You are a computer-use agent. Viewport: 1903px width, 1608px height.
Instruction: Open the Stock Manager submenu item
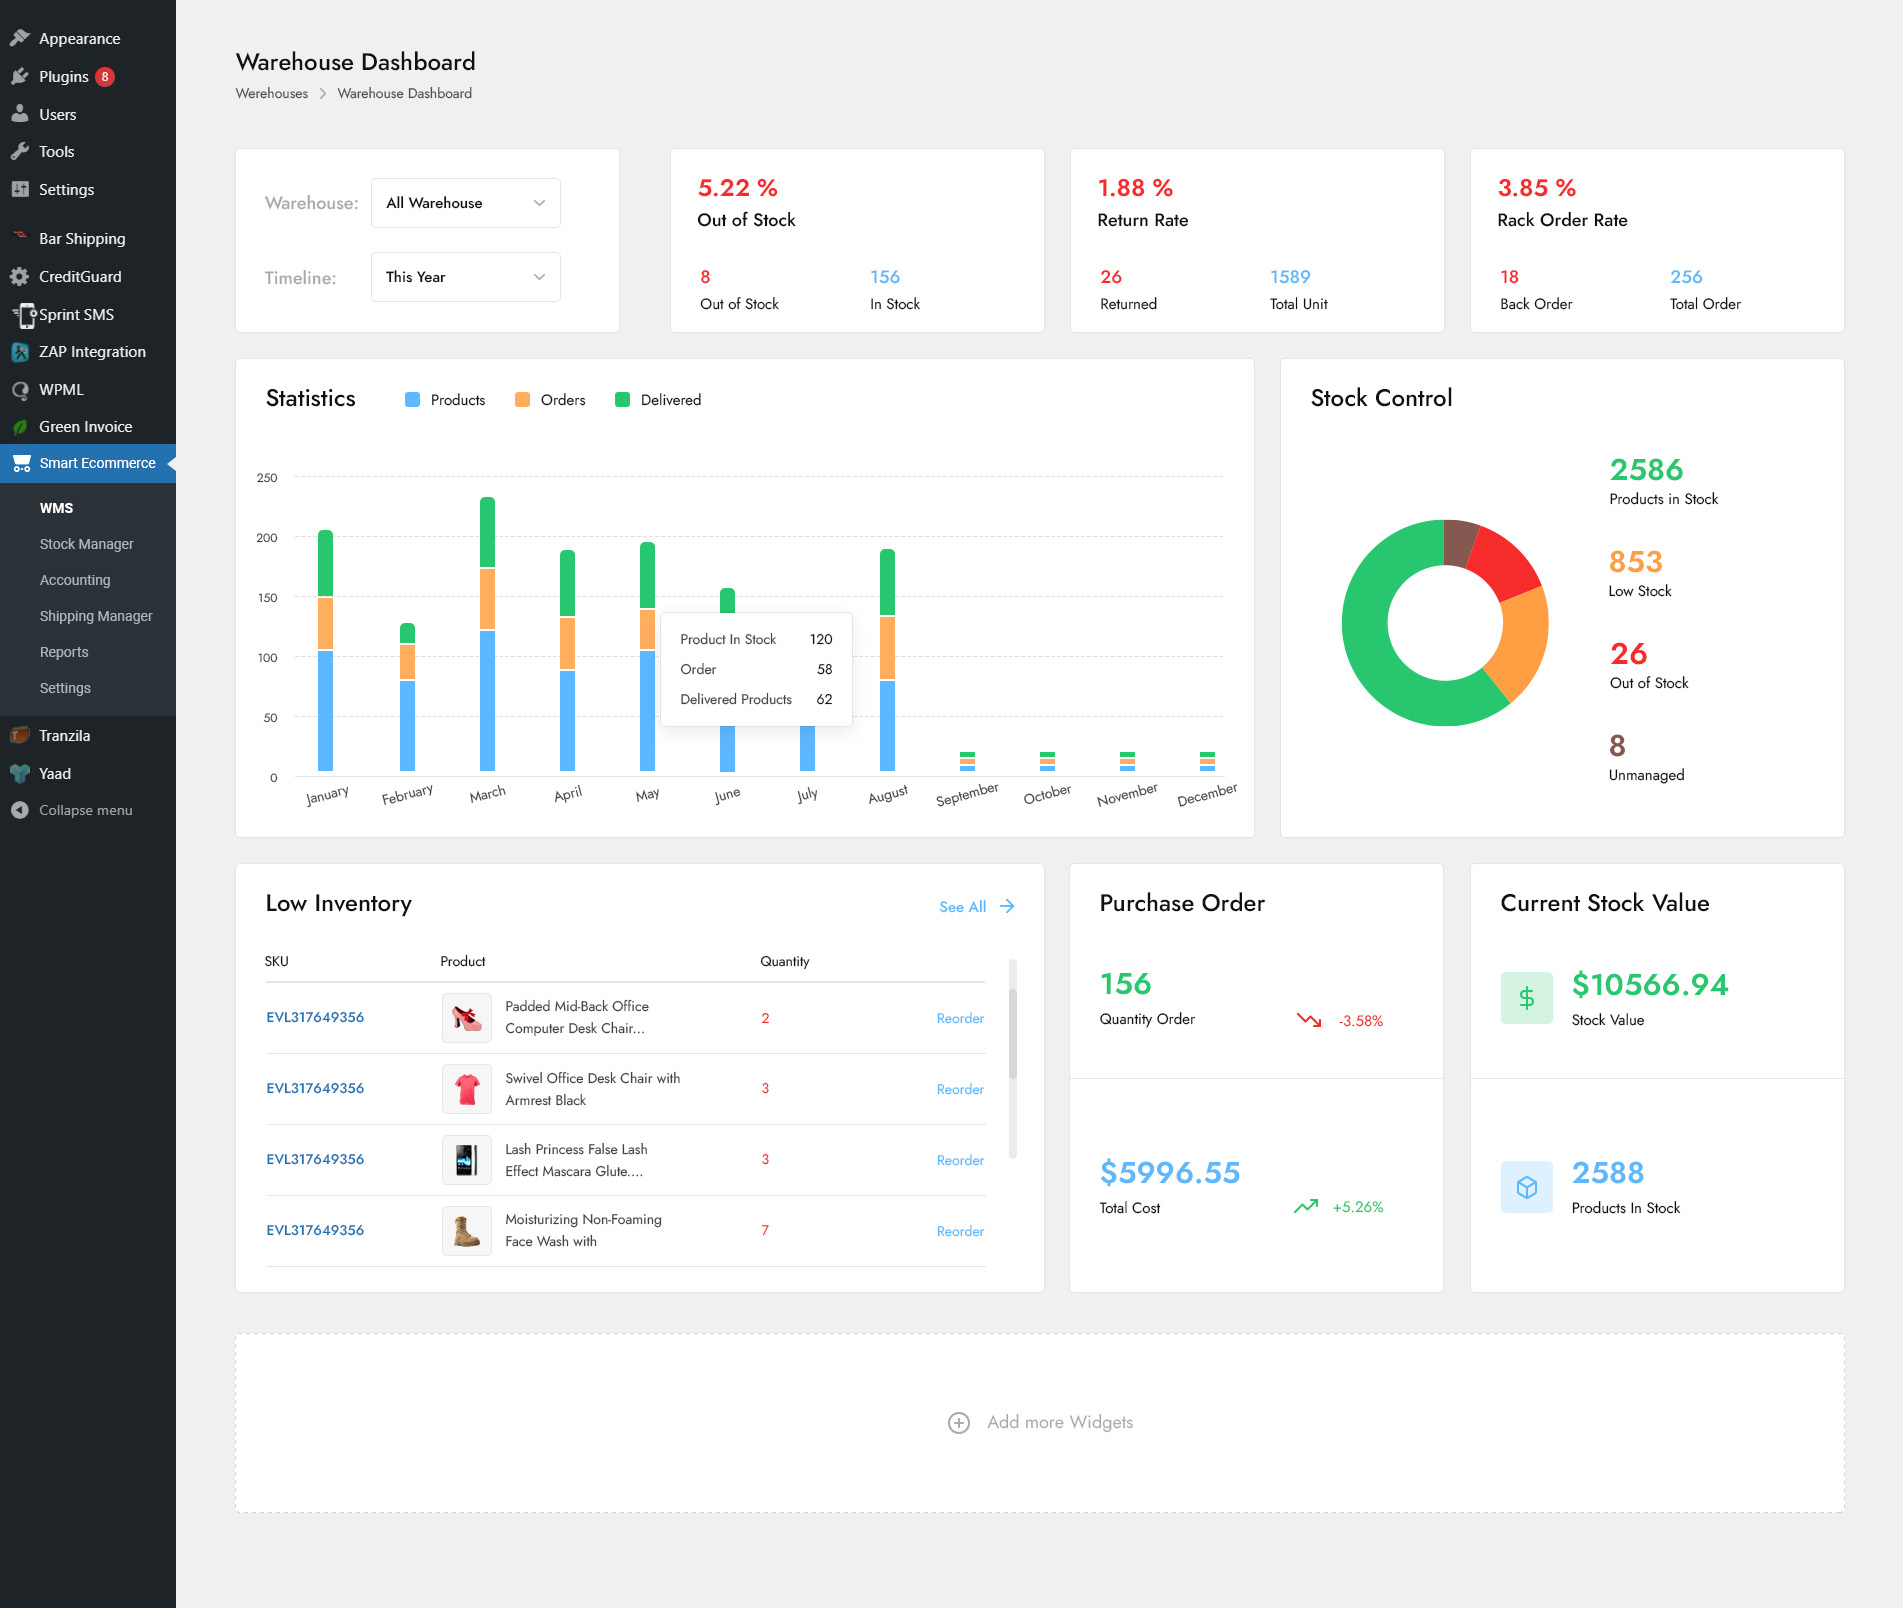(x=86, y=544)
